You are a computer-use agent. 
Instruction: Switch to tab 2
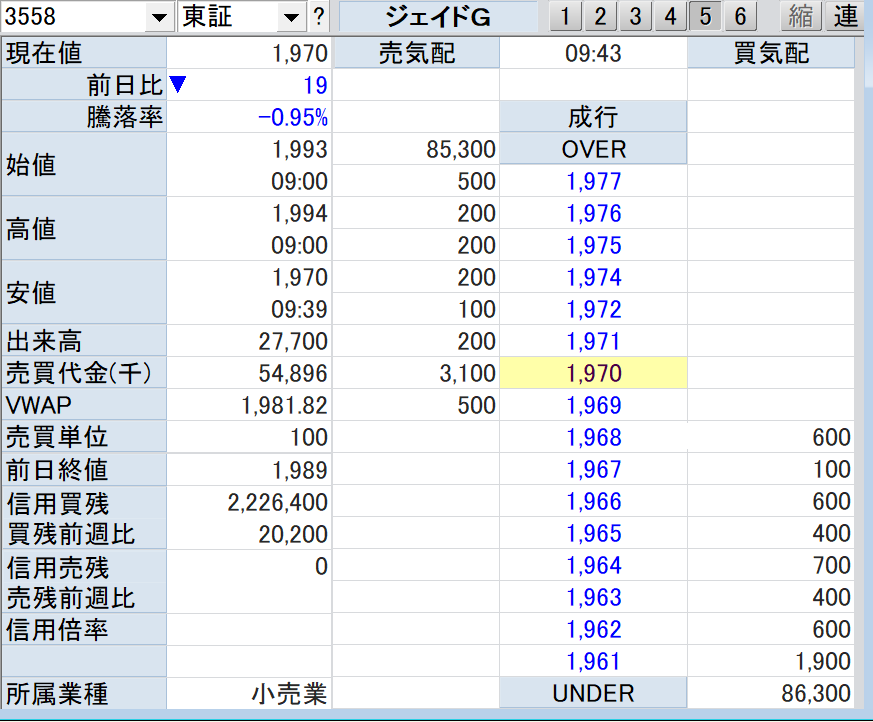(600, 16)
